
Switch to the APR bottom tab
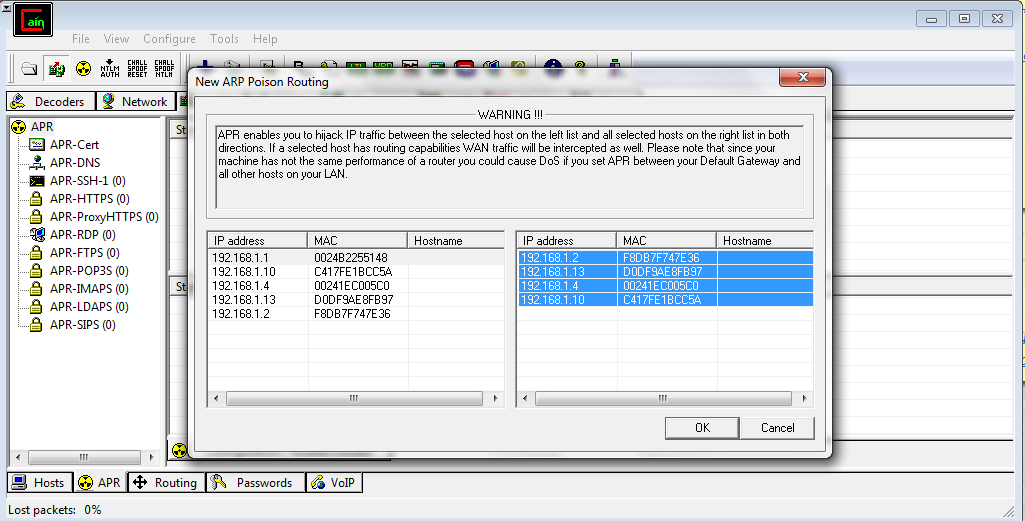click(99, 482)
